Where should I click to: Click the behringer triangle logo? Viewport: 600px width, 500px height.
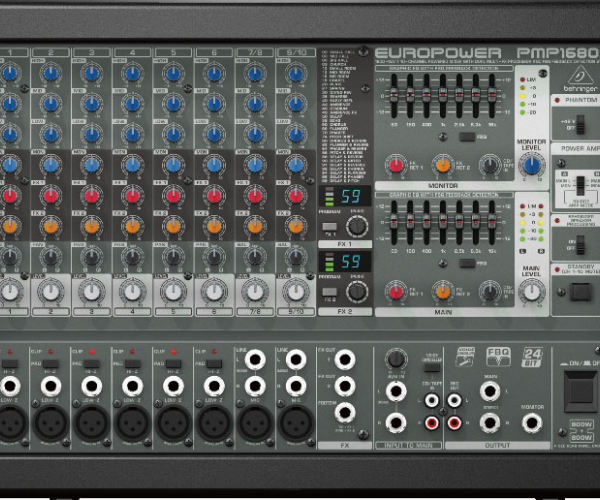click(x=580, y=75)
